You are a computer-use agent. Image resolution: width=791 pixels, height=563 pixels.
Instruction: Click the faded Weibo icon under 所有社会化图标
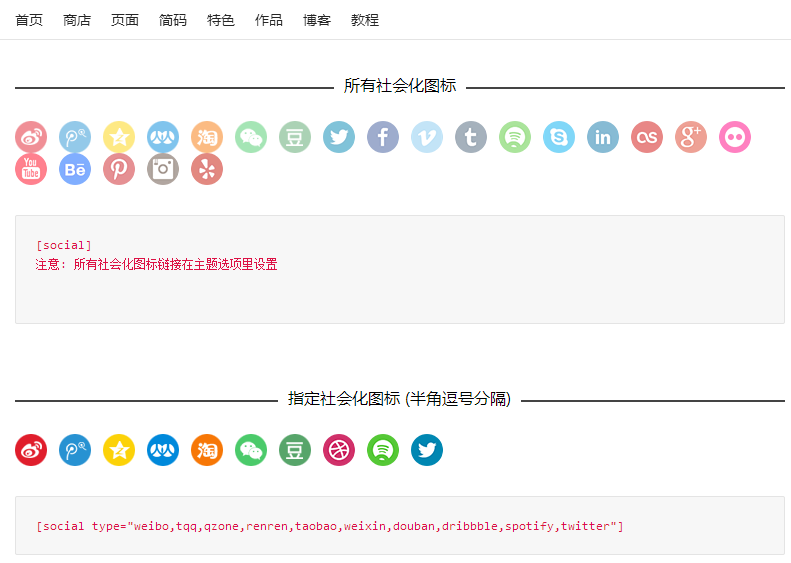coord(31,137)
